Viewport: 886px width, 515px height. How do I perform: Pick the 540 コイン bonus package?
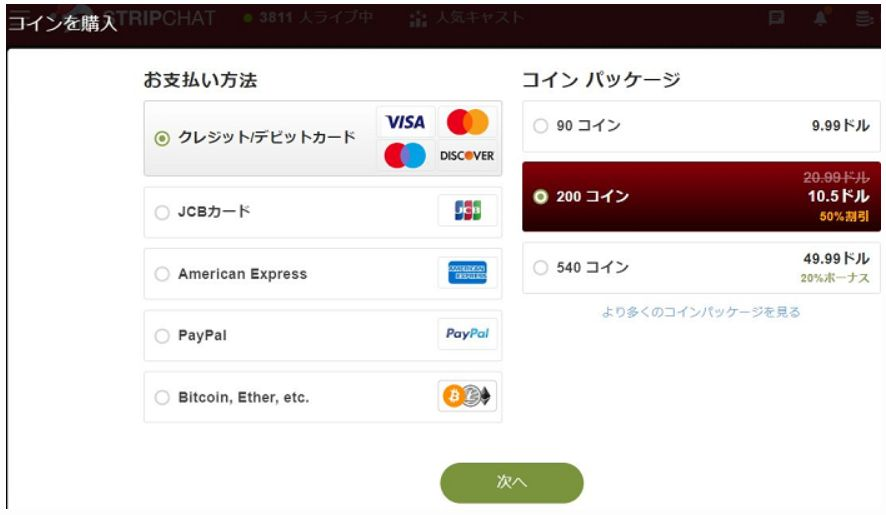click(701, 267)
